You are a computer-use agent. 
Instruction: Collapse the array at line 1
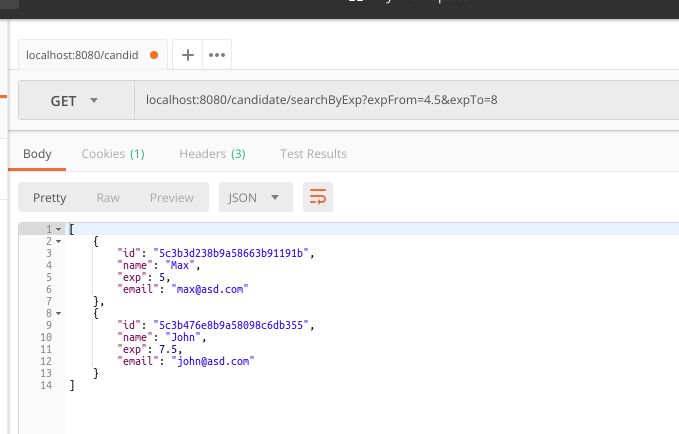[x=58, y=229]
